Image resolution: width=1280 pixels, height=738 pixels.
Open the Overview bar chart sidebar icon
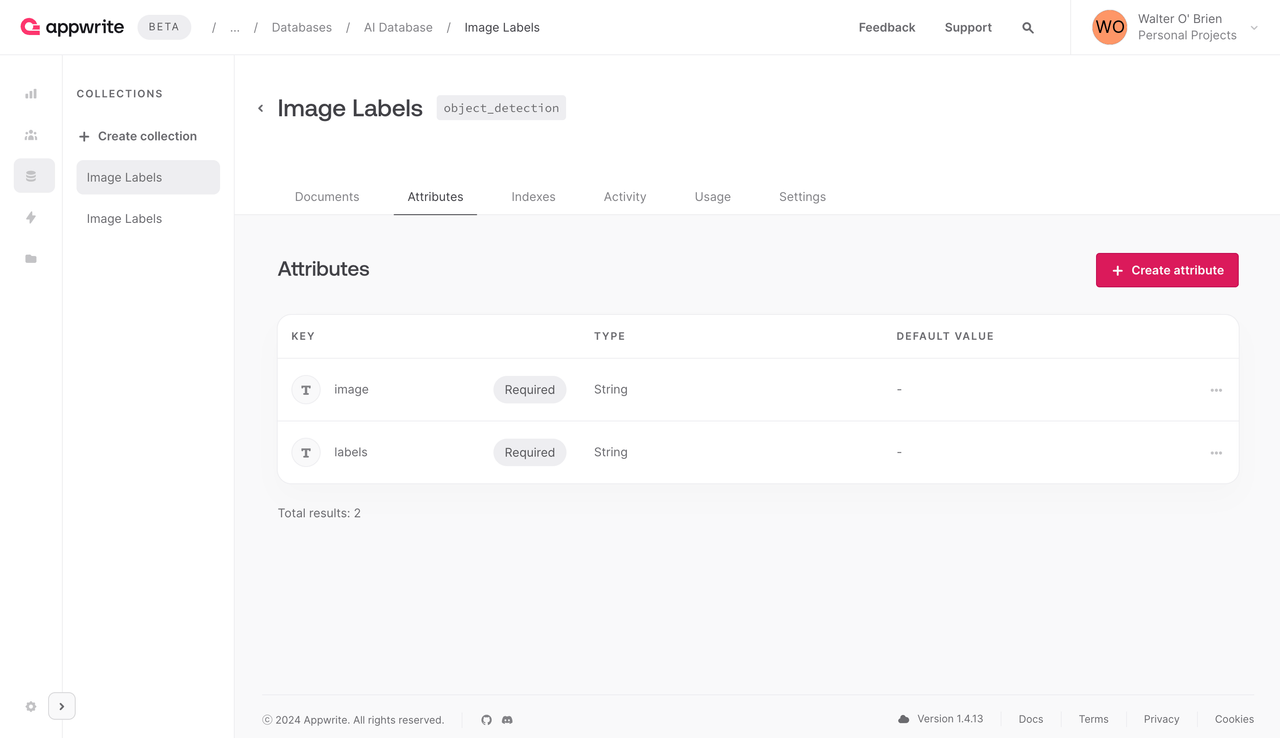tap(31, 94)
